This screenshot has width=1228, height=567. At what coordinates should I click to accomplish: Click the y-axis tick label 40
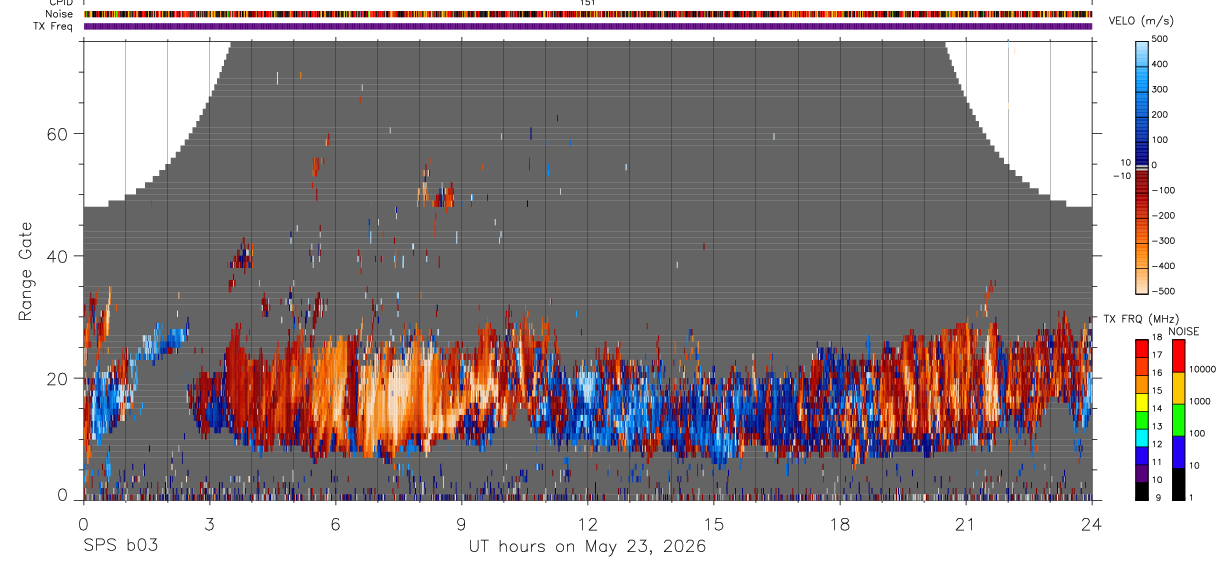point(58,256)
